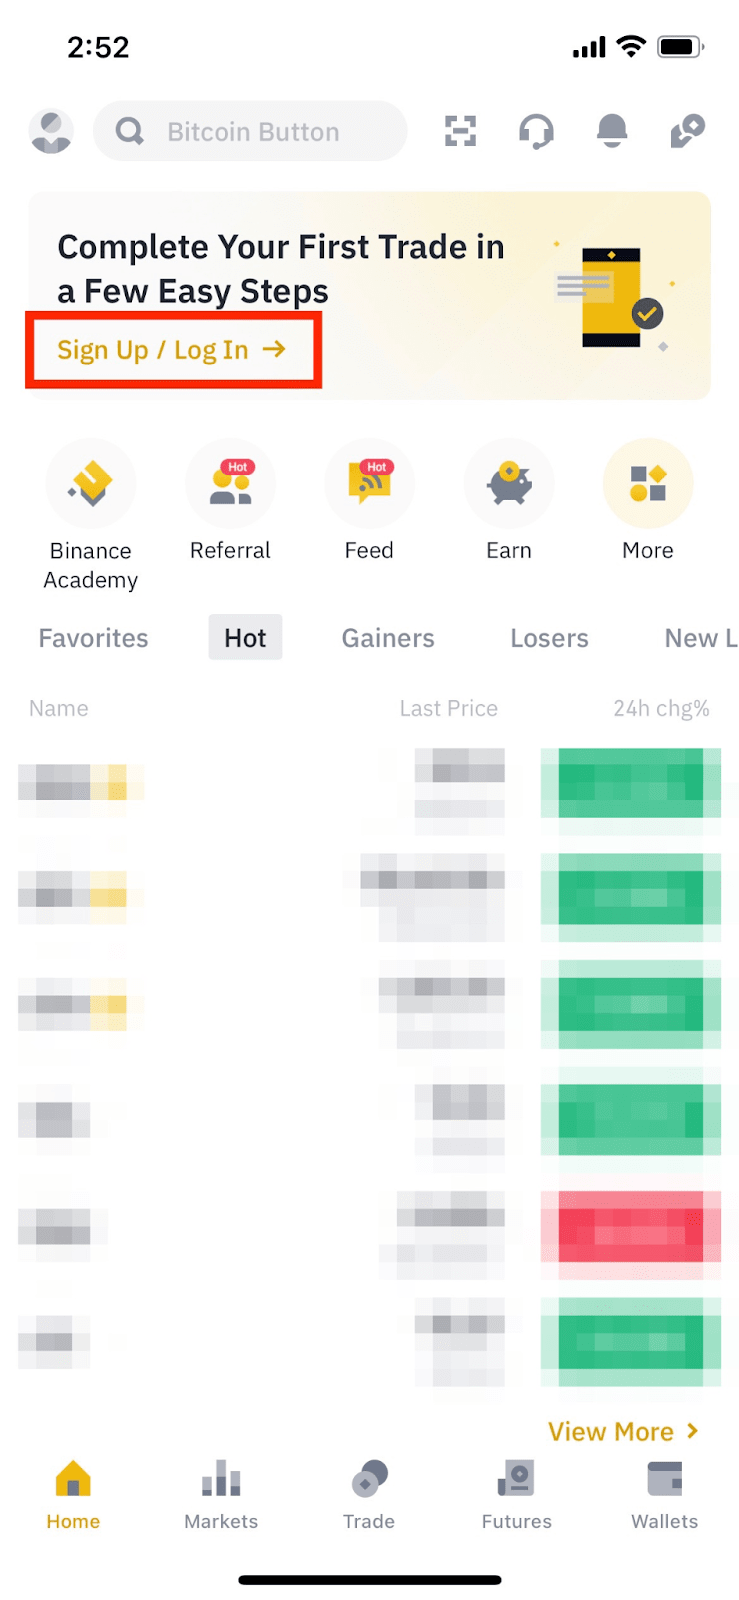Open Wallets in bottom navigation

[x=664, y=1494]
